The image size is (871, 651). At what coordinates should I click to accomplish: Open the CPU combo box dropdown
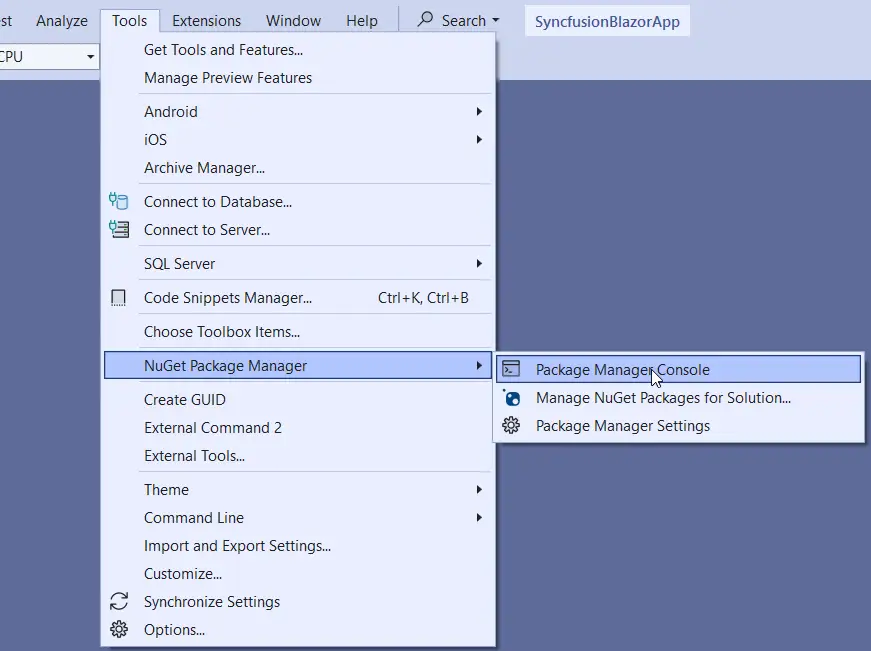(93, 56)
